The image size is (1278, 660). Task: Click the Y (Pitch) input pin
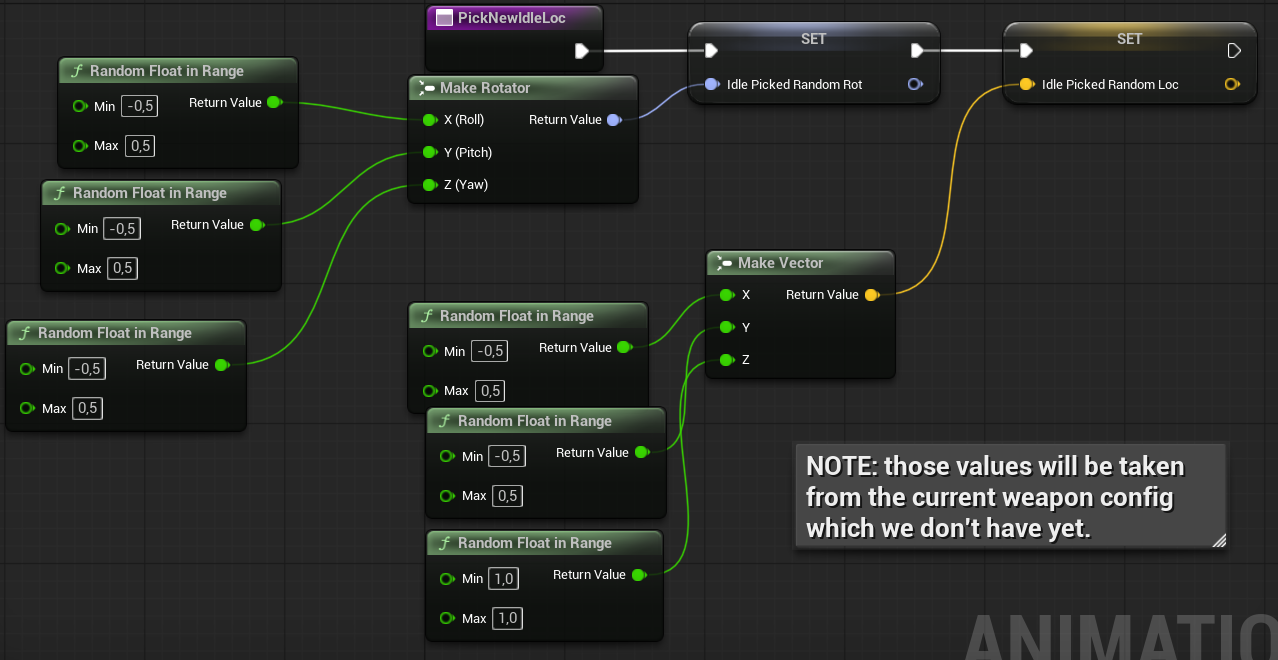pos(429,152)
